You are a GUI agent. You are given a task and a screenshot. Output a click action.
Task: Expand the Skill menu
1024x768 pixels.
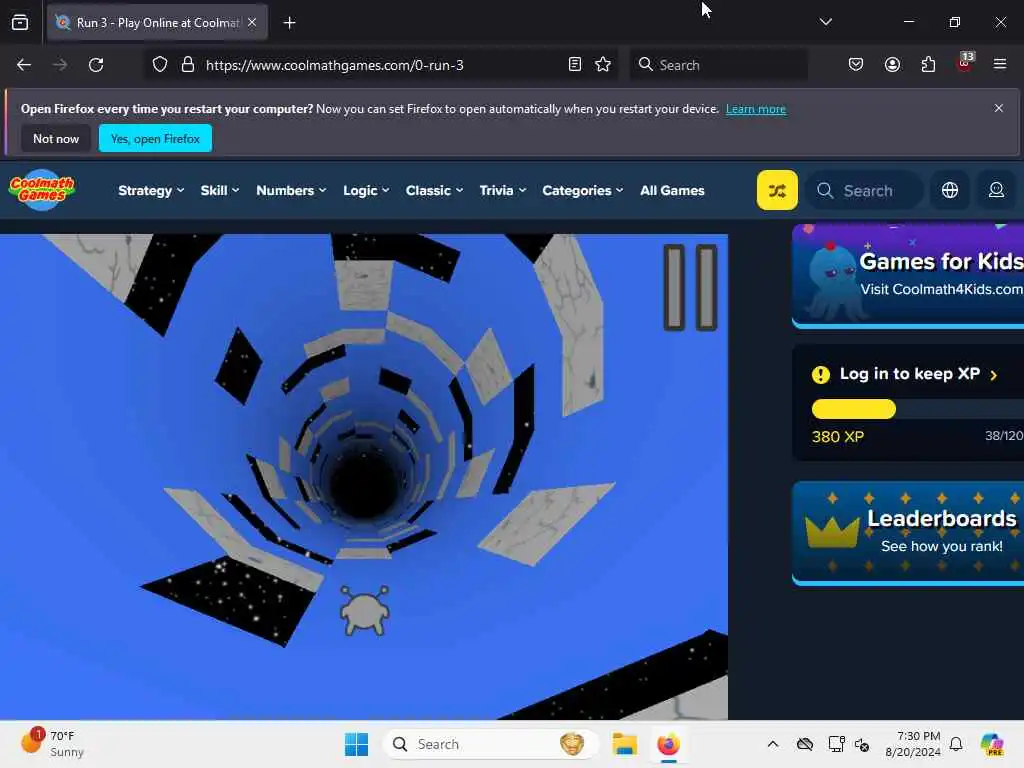tap(219, 191)
